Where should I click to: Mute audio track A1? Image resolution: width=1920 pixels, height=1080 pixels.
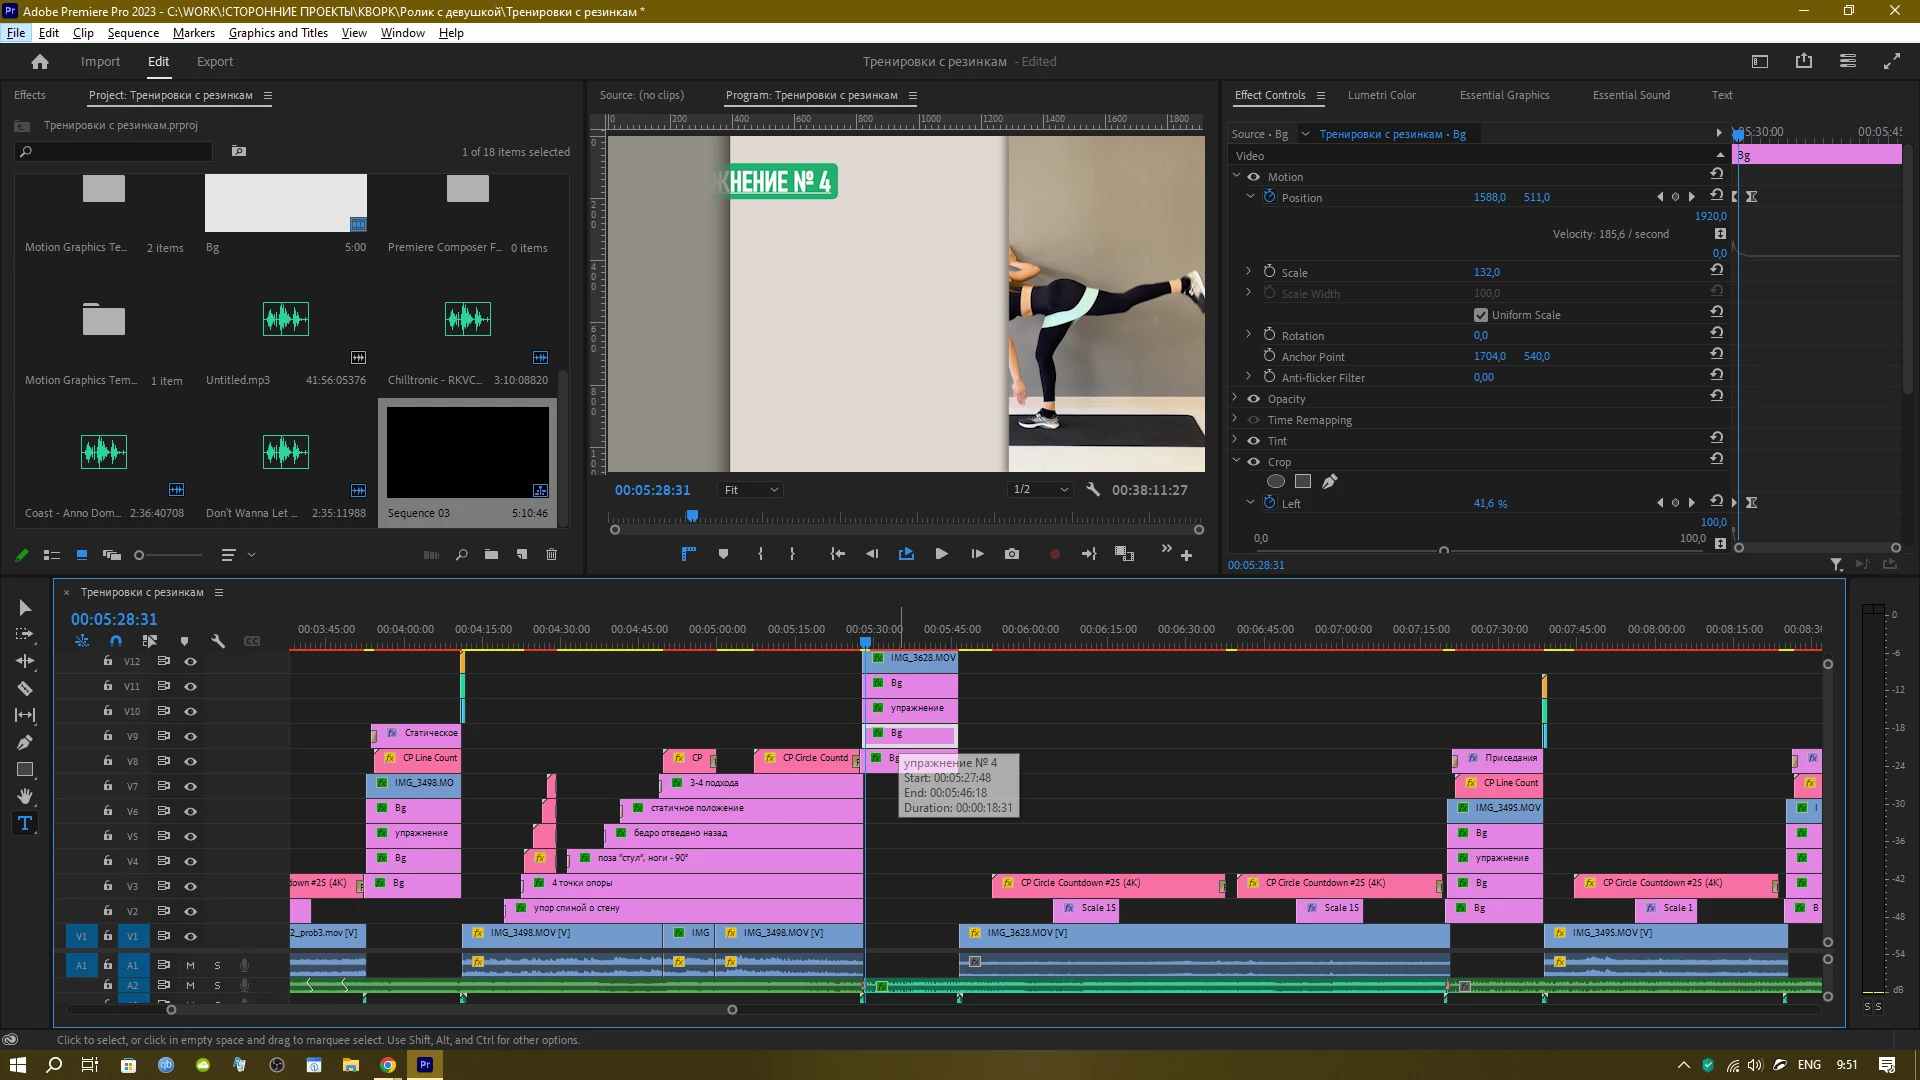pyautogui.click(x=190, y=966)
